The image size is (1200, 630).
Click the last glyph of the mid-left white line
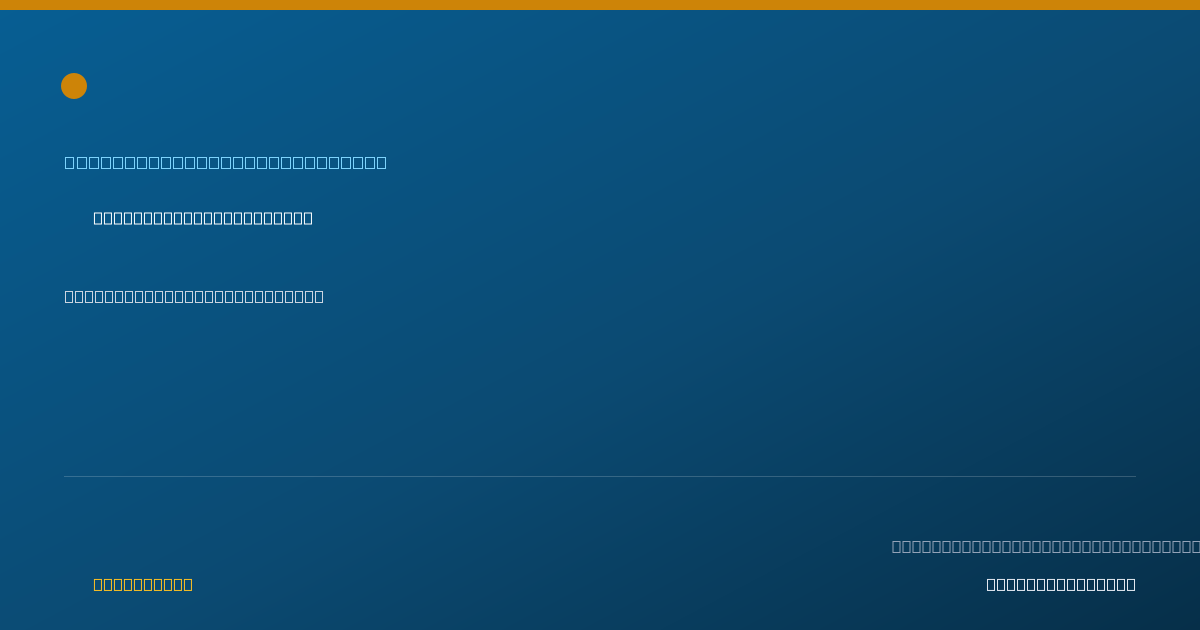319,296
